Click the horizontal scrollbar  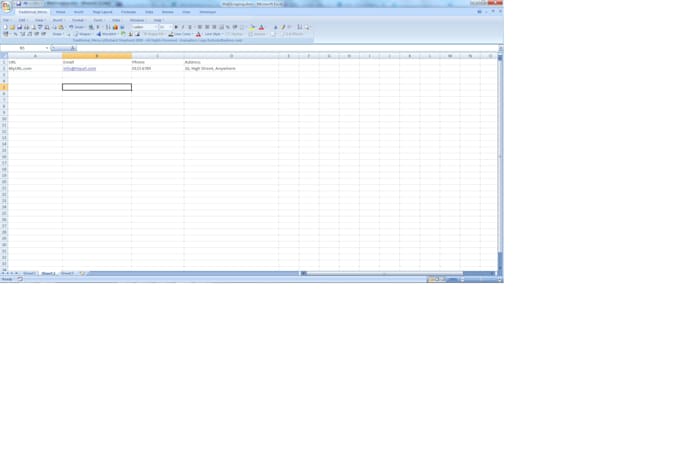tap(399, 274)
